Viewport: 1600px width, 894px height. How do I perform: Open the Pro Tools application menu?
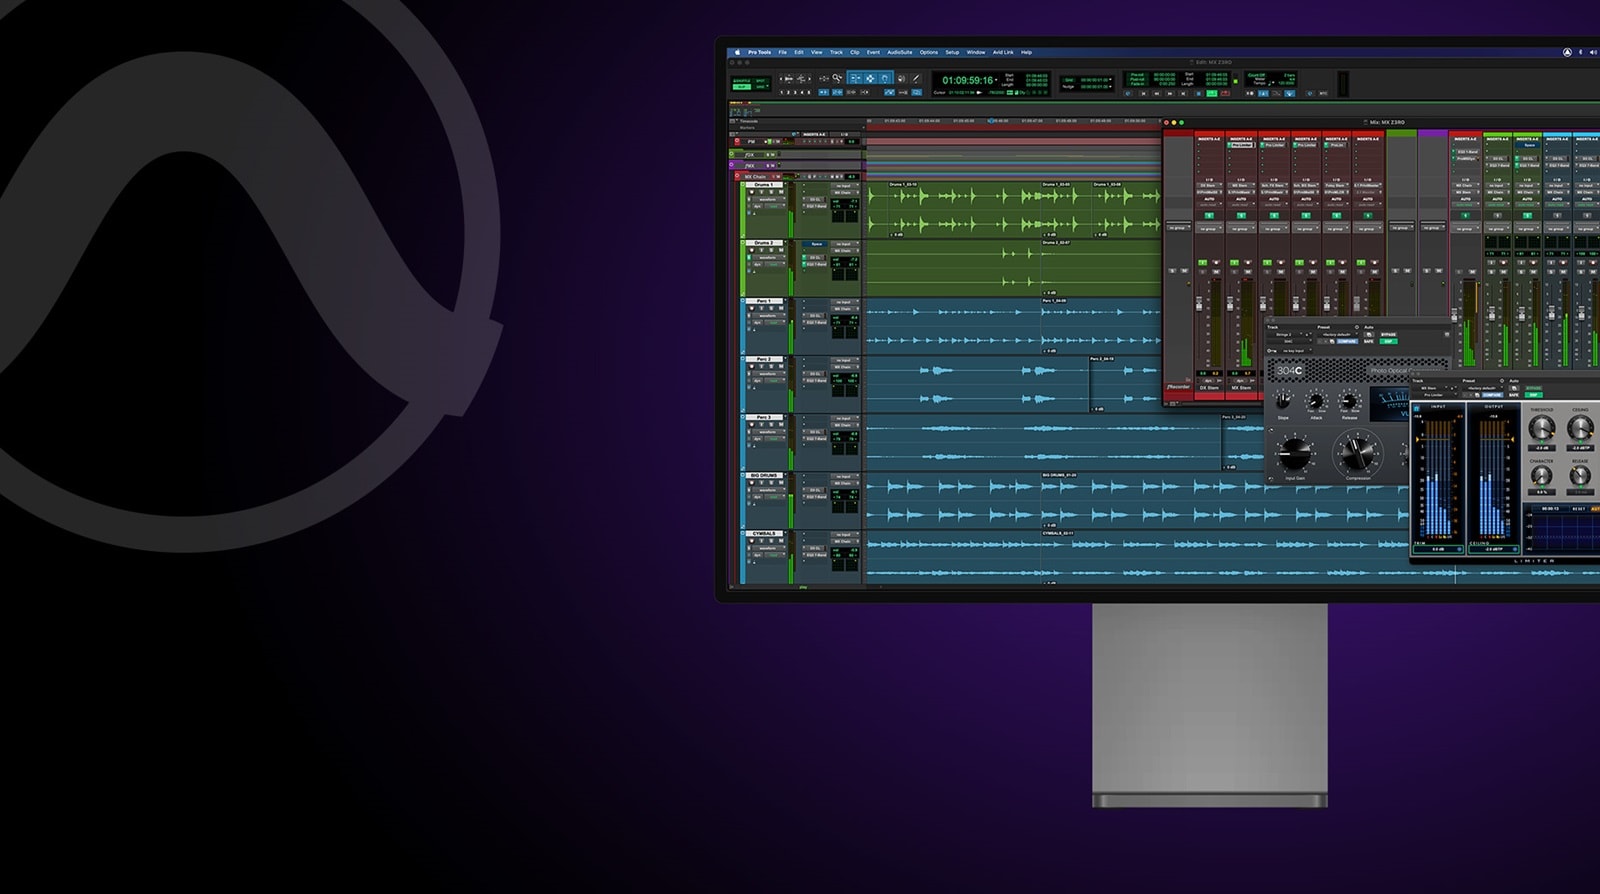[x=759, y=52]
